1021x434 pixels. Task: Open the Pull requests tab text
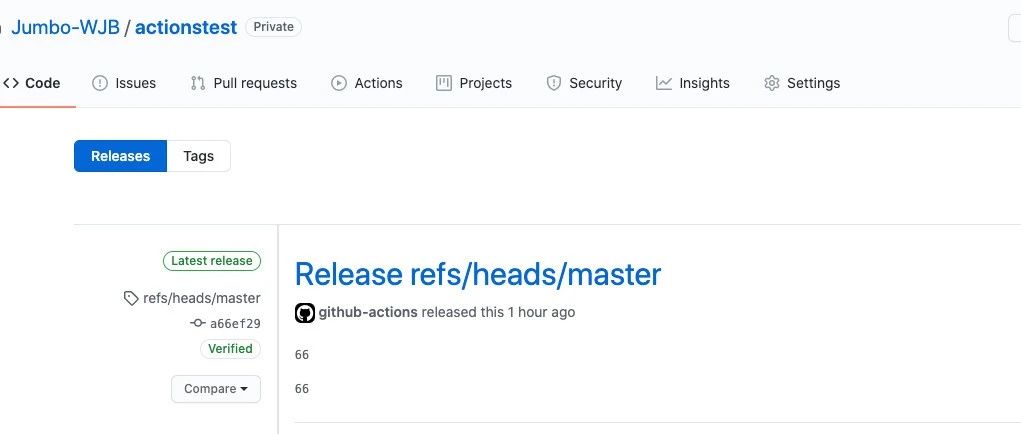point(255,83)
